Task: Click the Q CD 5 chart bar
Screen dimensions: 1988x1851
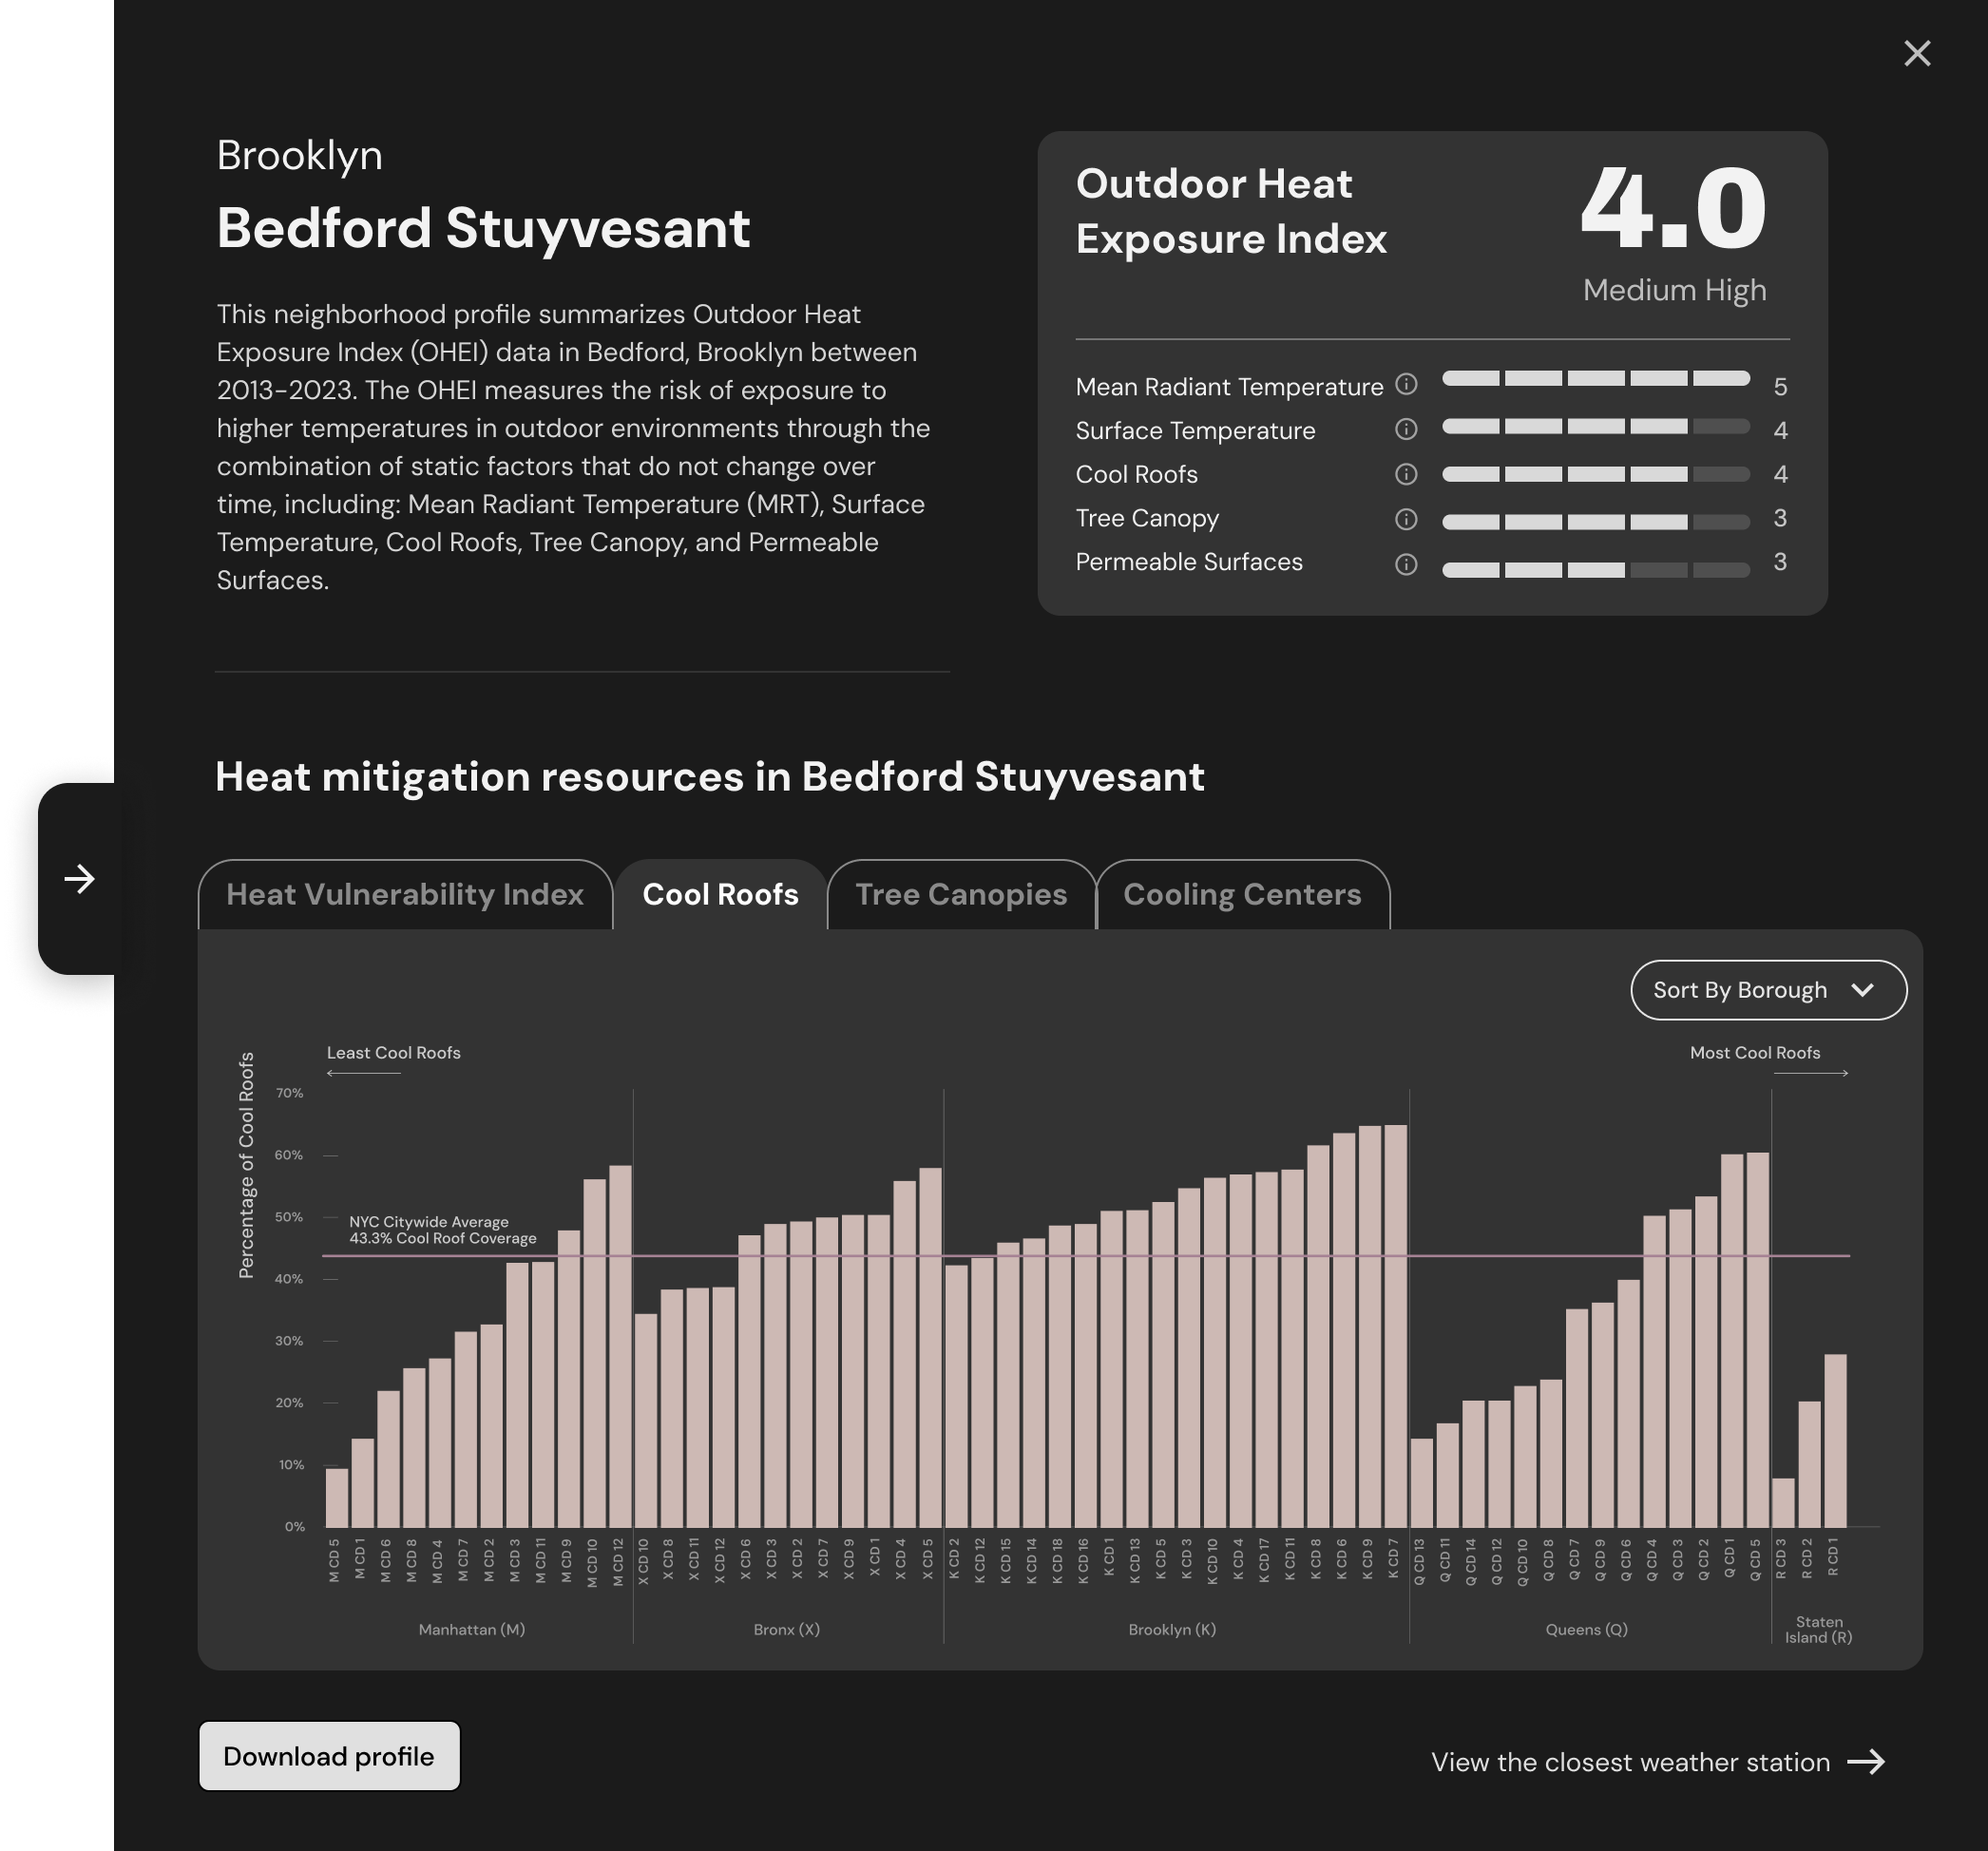Action: (x=1758, y=1340)
